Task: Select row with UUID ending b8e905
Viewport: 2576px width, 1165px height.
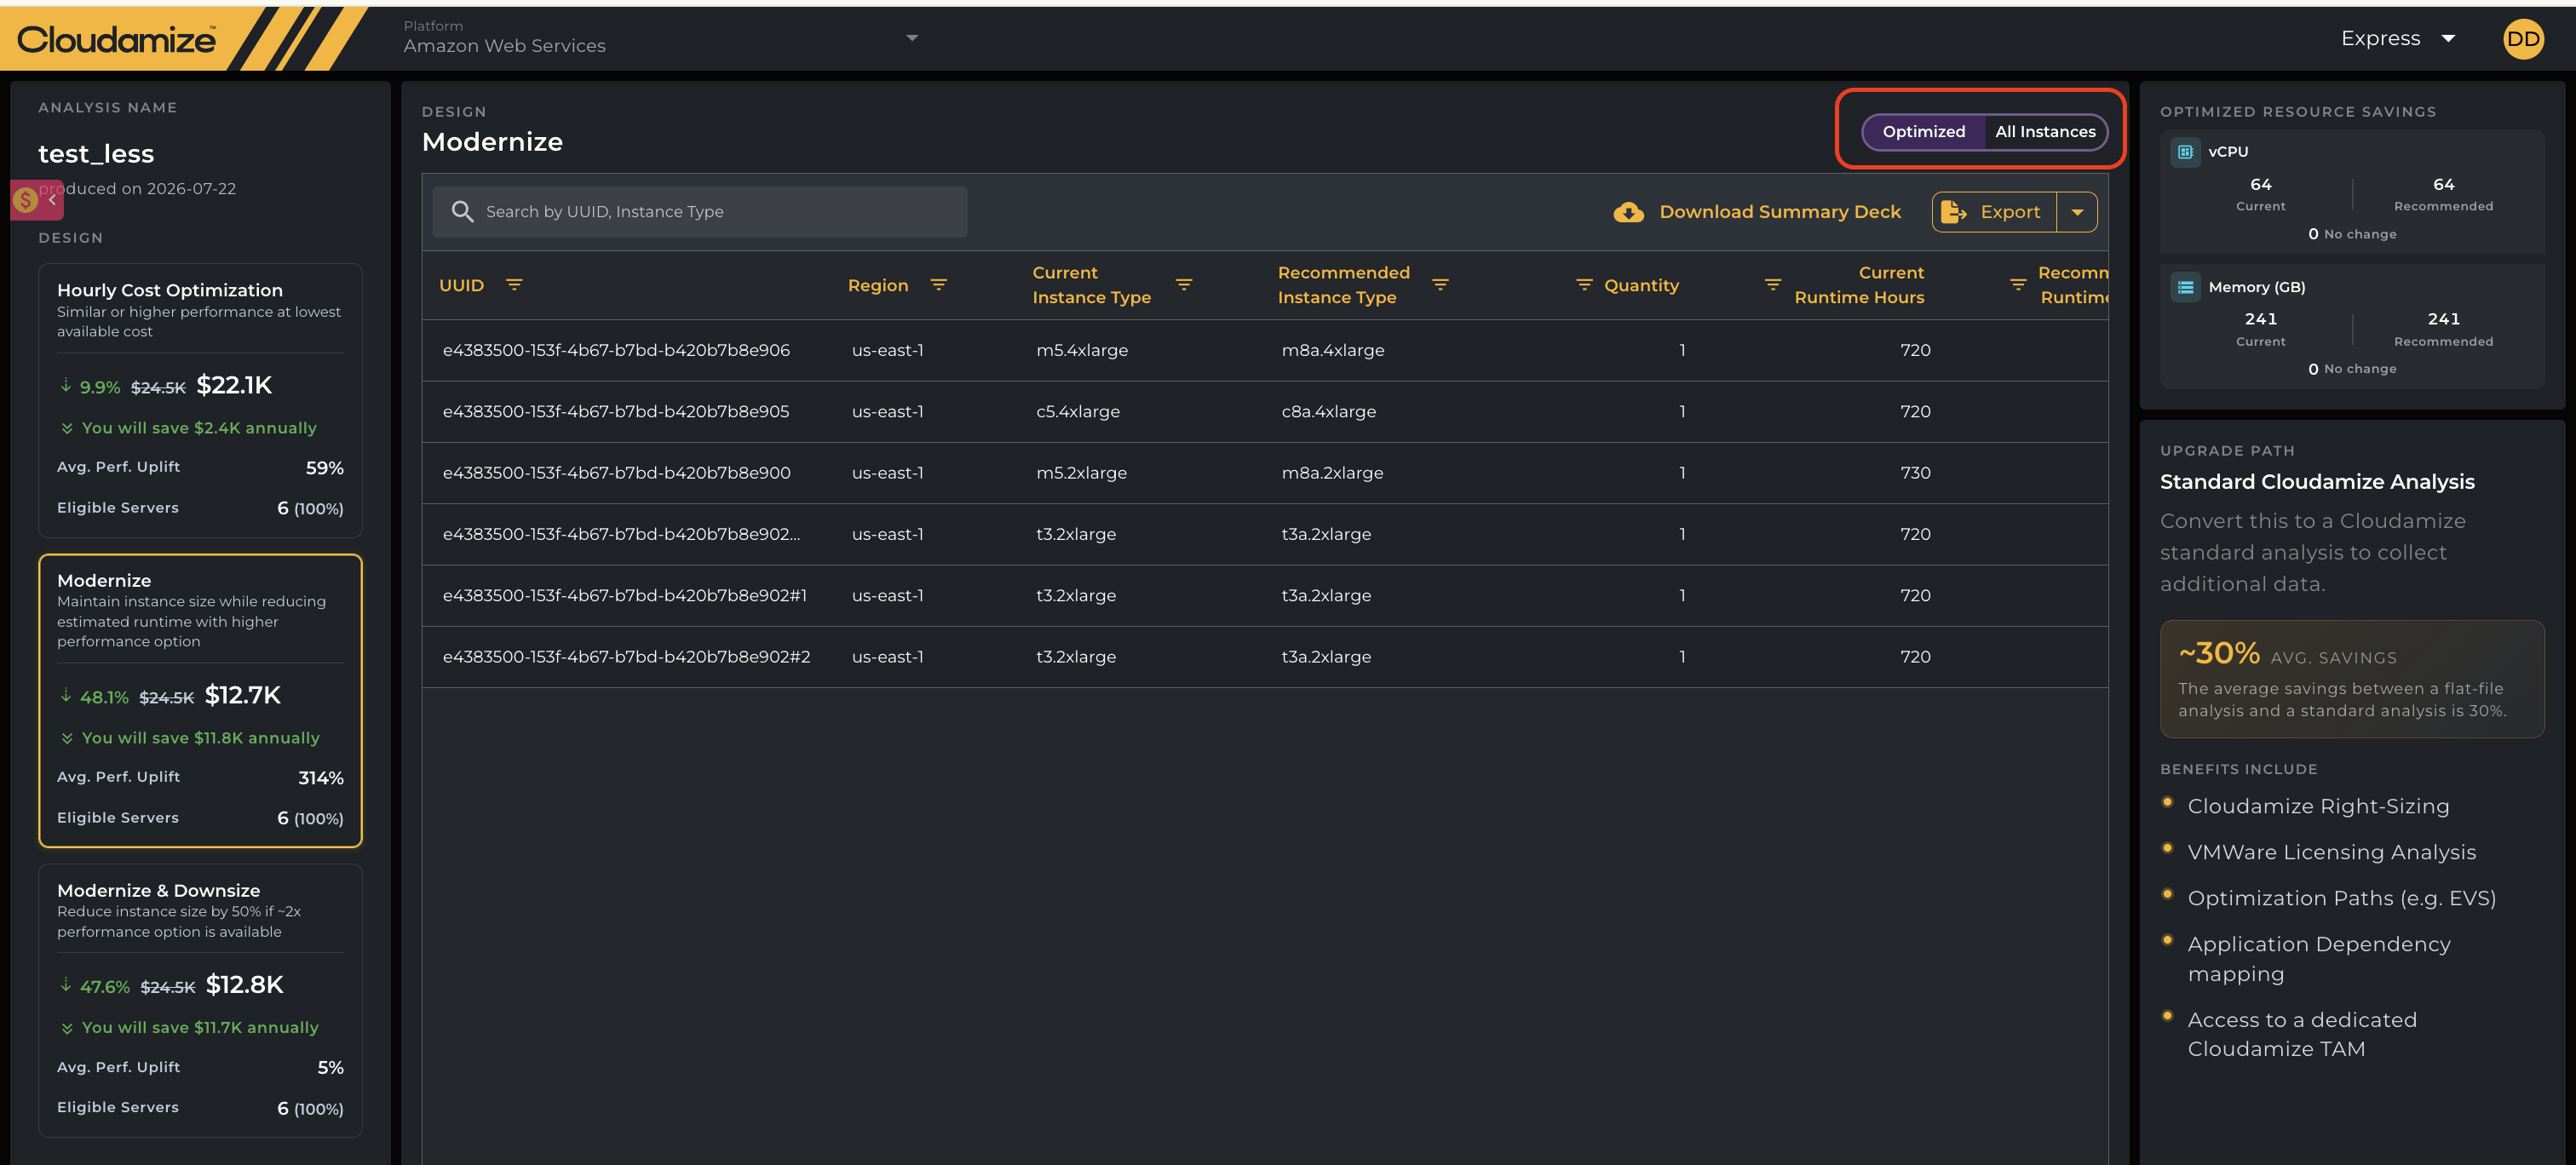Action: [1264, 411]
